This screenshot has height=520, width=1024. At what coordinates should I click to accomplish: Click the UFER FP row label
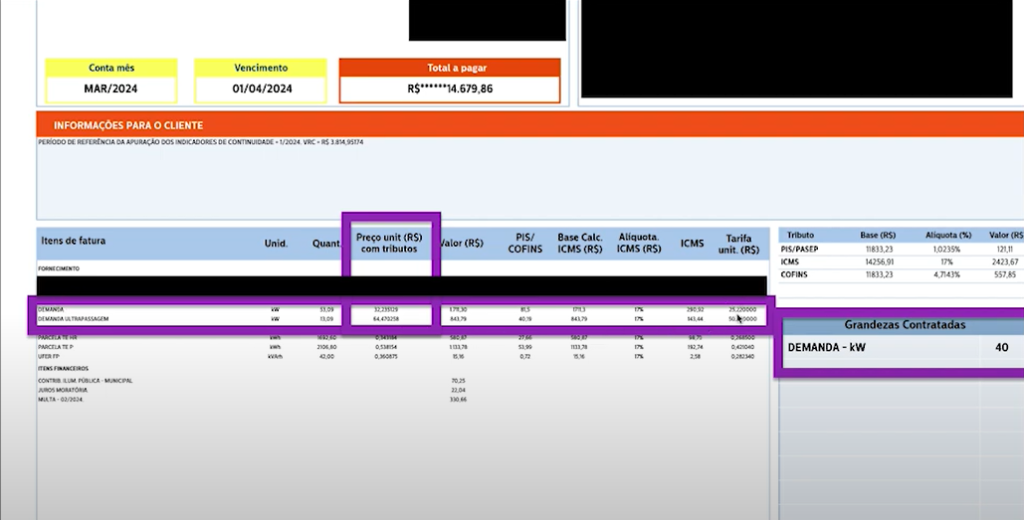tap(48, 357)
